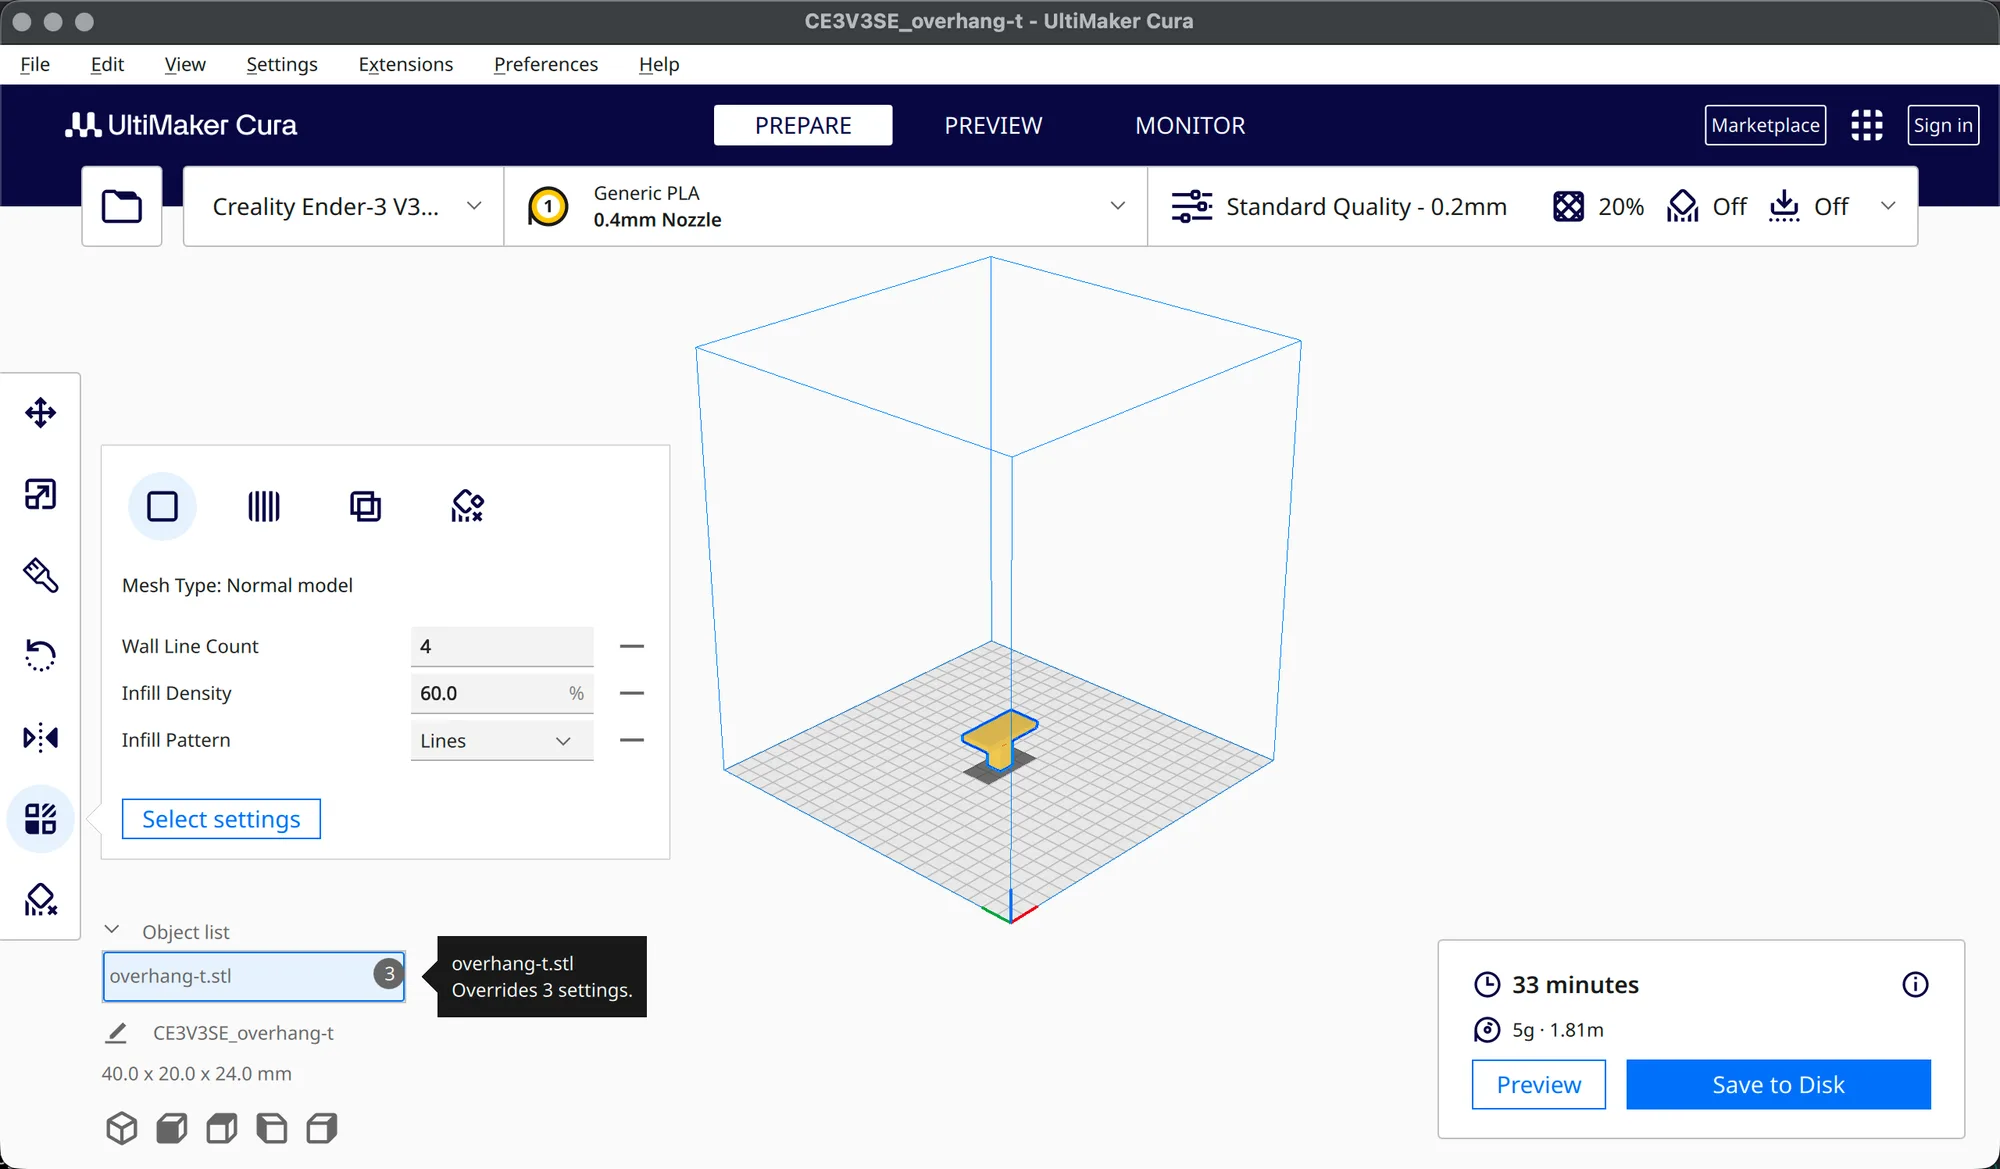Remove the Infill Density override
The height and width of the screenshot is (1169, 2000).
point(631,693)
